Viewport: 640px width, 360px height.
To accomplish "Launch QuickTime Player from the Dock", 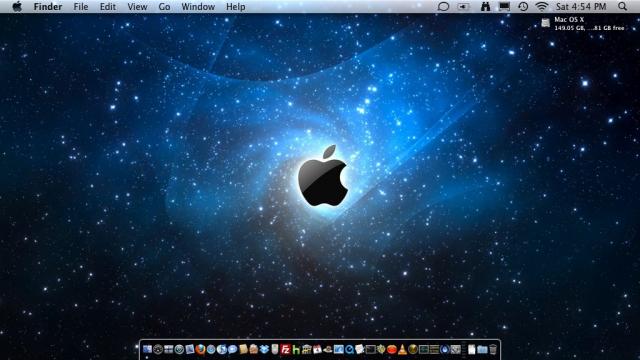I will 349,349.
